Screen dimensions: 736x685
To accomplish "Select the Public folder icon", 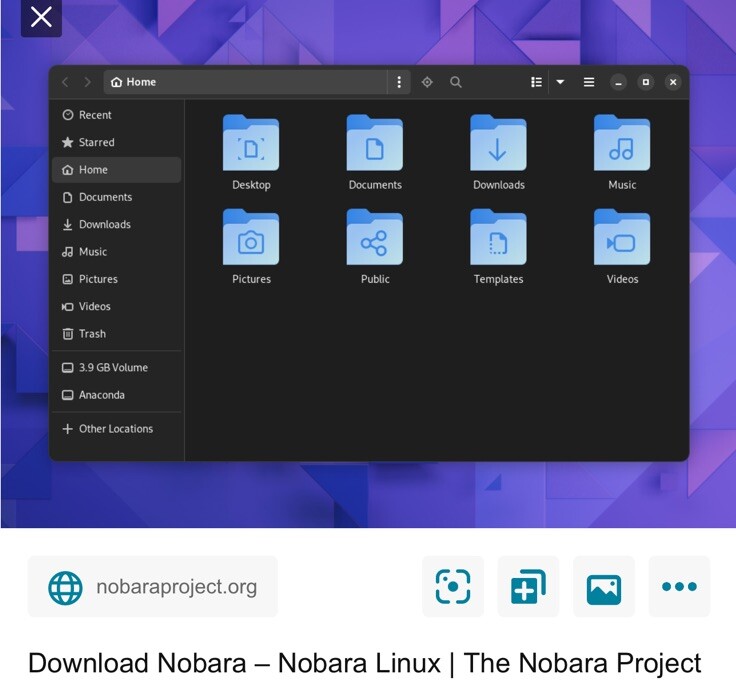I will pyautogui.click(x=375, y=237).
